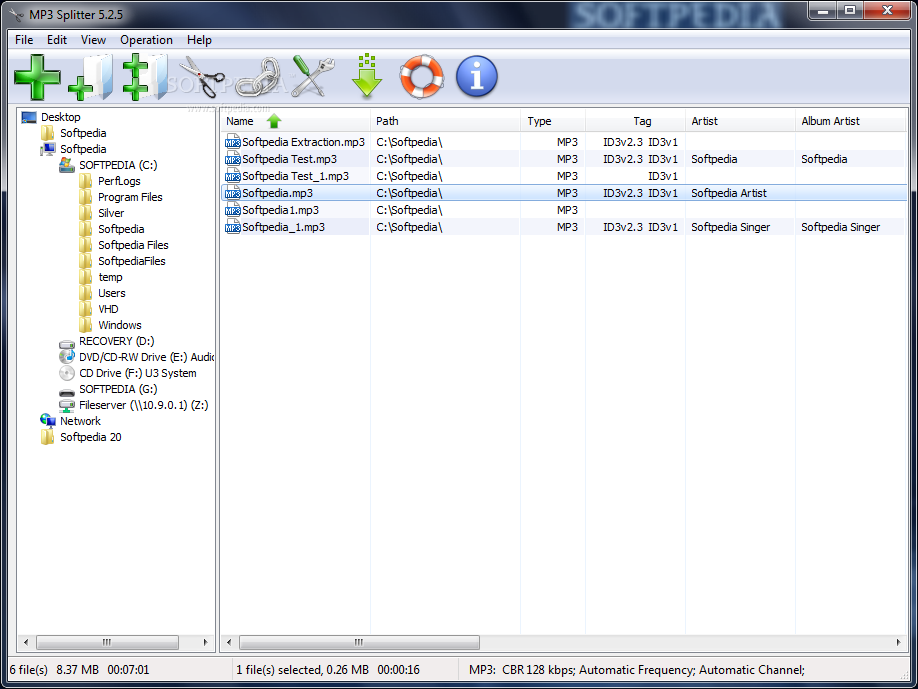Viewport: 918px width, 689px height.
Task: Select file Softpedia Test.mp3
Action: pos(289,159)
